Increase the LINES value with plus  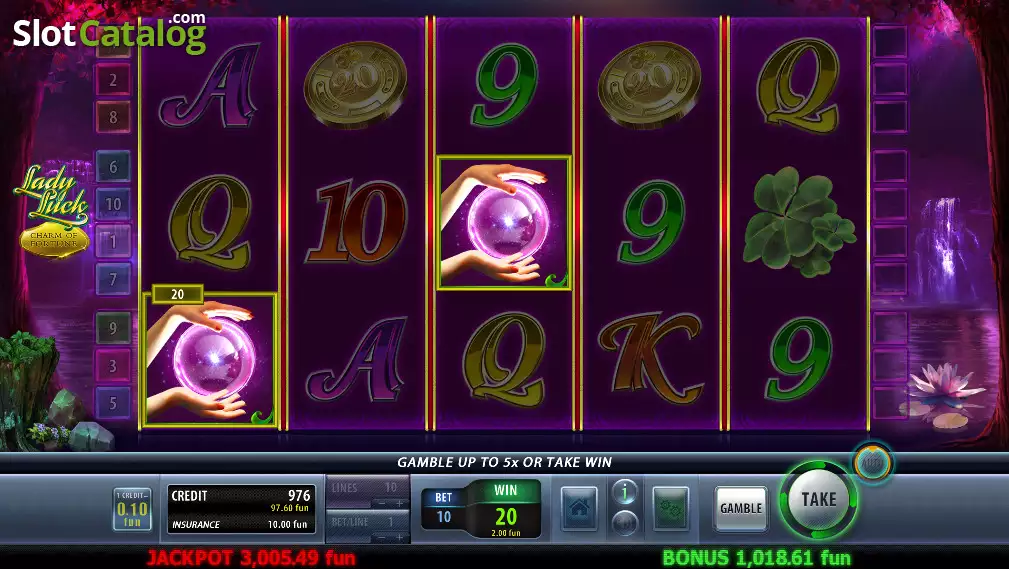pos(400,503)
